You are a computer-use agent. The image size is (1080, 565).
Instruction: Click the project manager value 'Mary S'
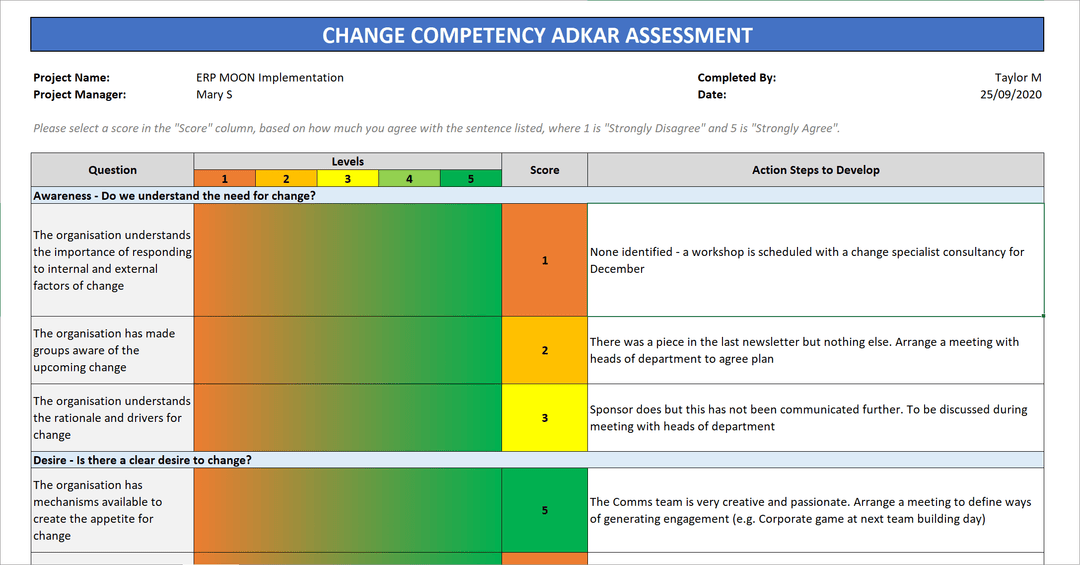(215, 95)
